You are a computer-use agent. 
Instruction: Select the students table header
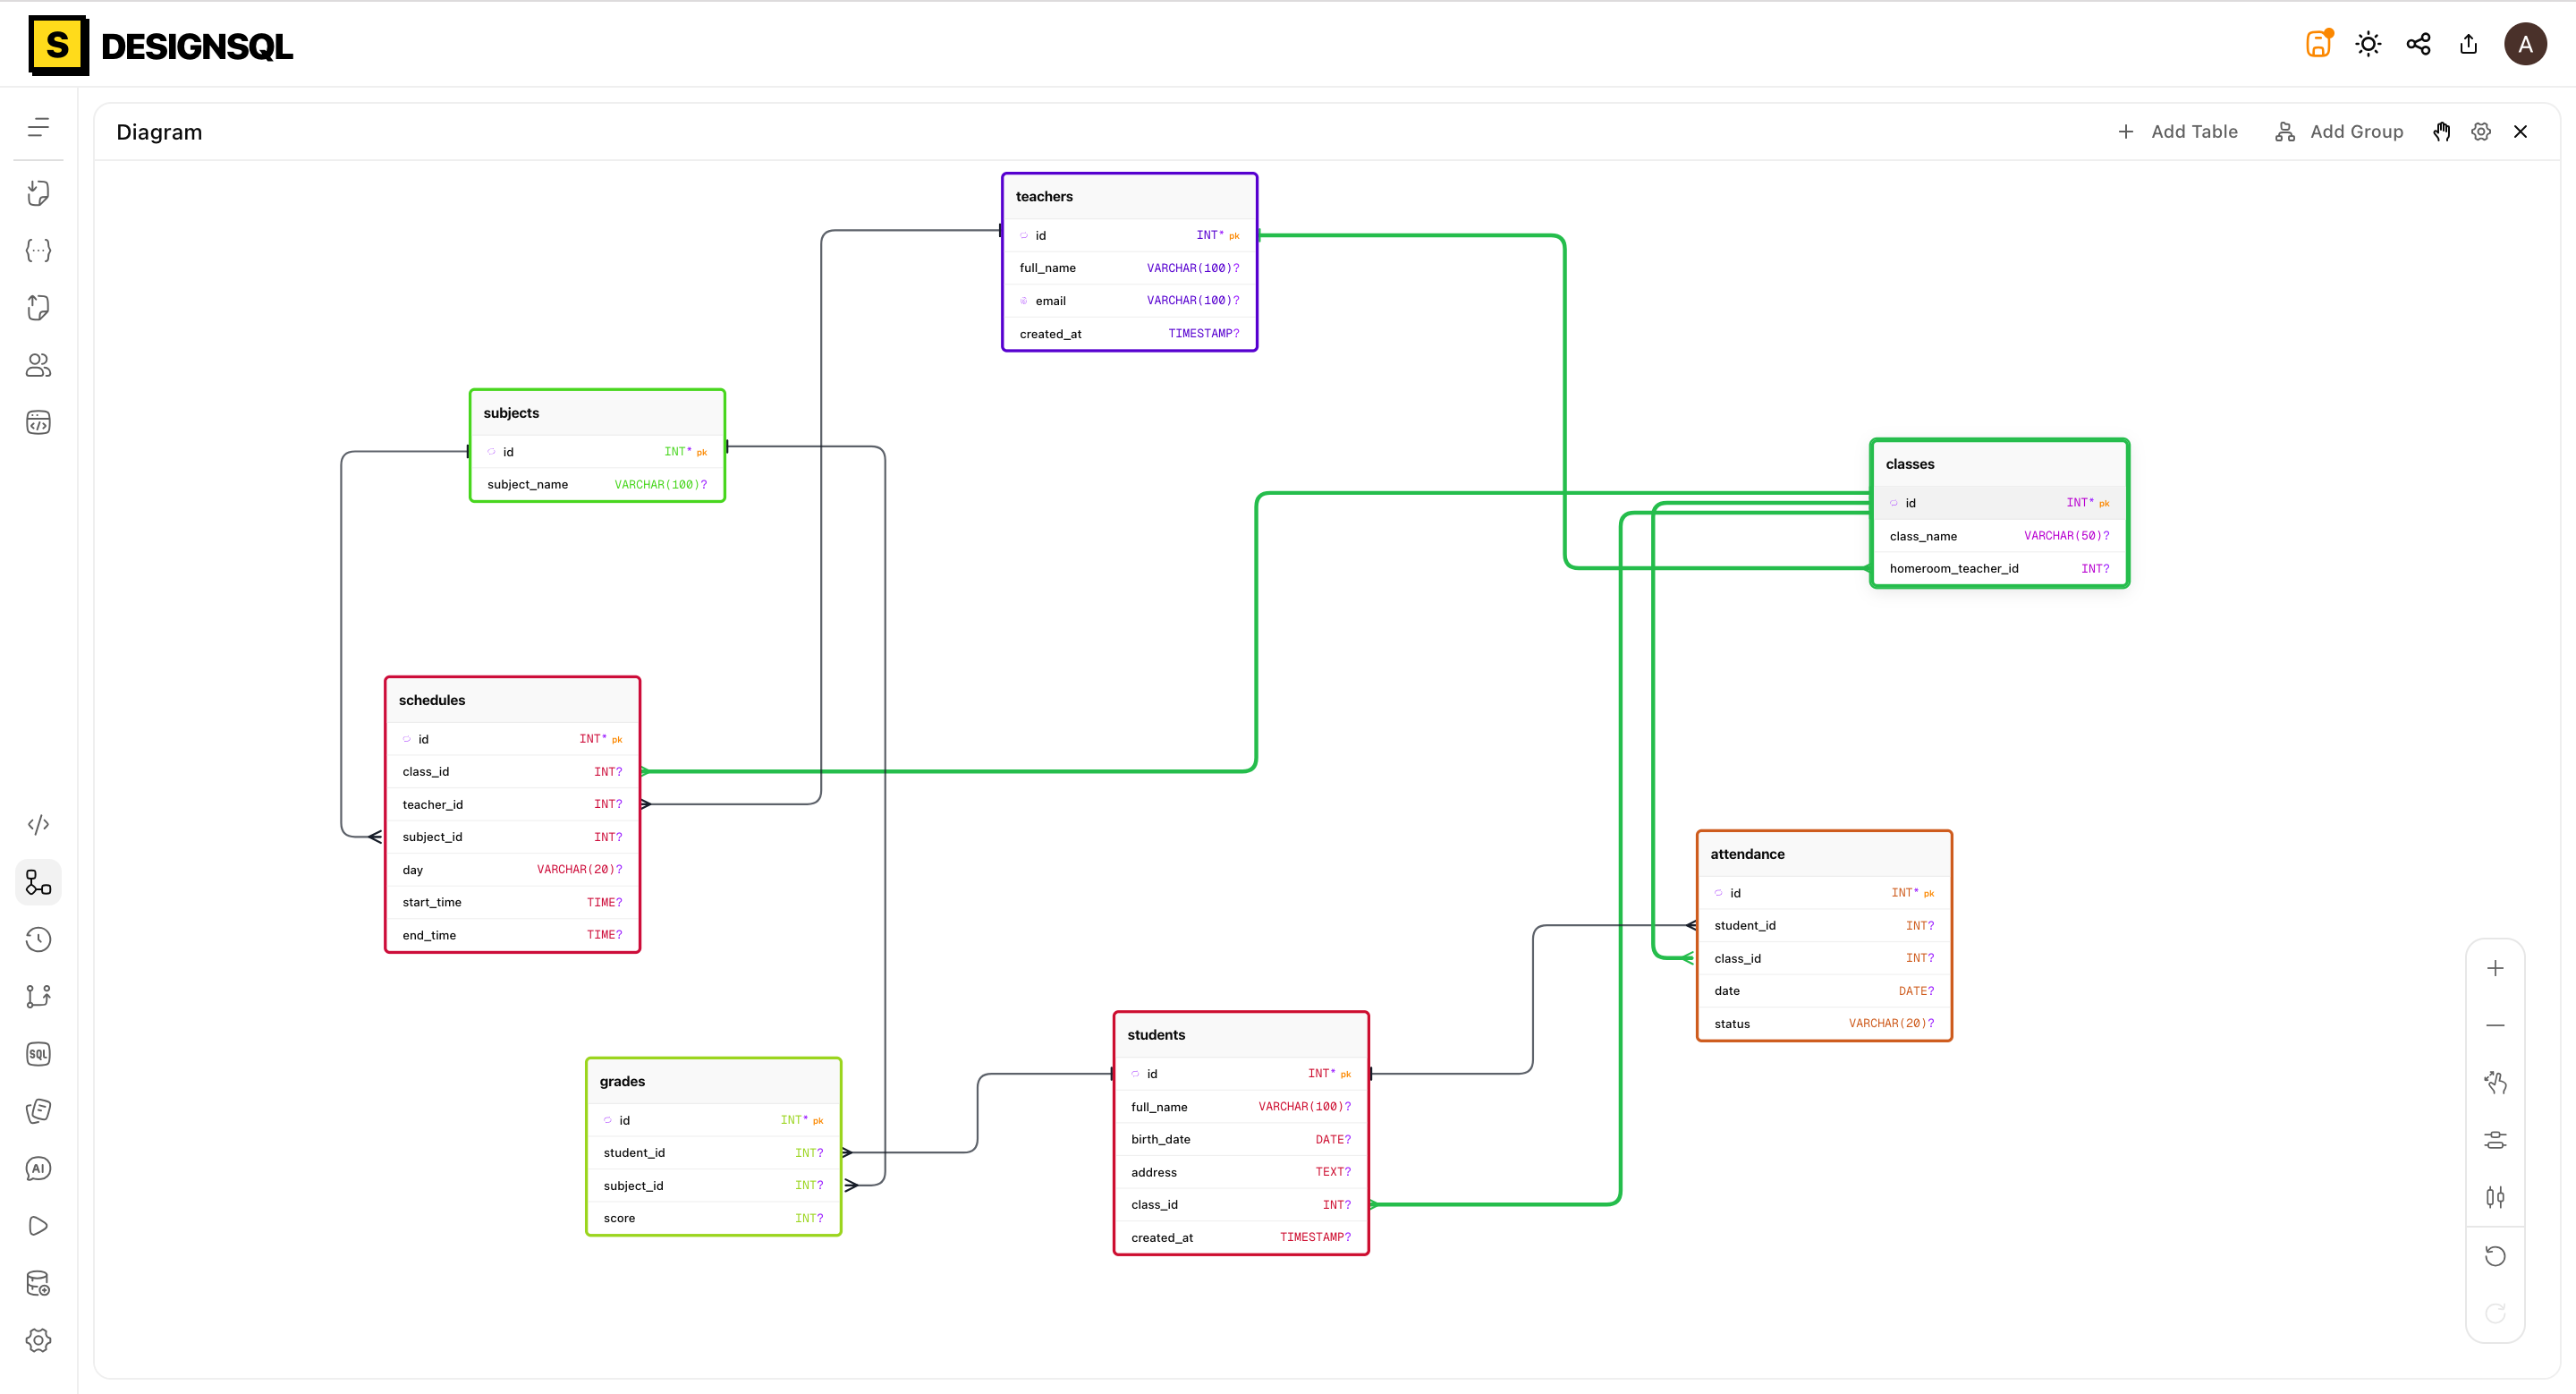(1241, 1035)
